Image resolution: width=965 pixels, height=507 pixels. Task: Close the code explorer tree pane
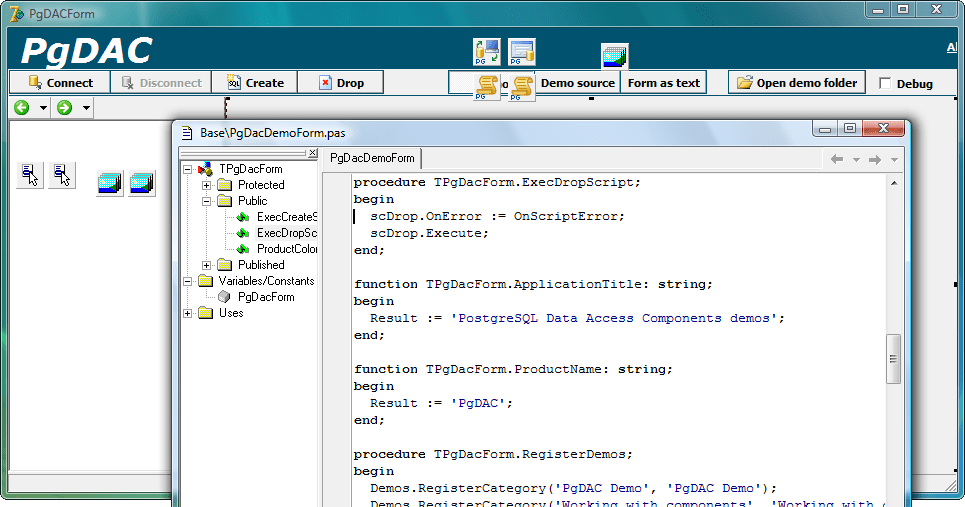point(313,153)
